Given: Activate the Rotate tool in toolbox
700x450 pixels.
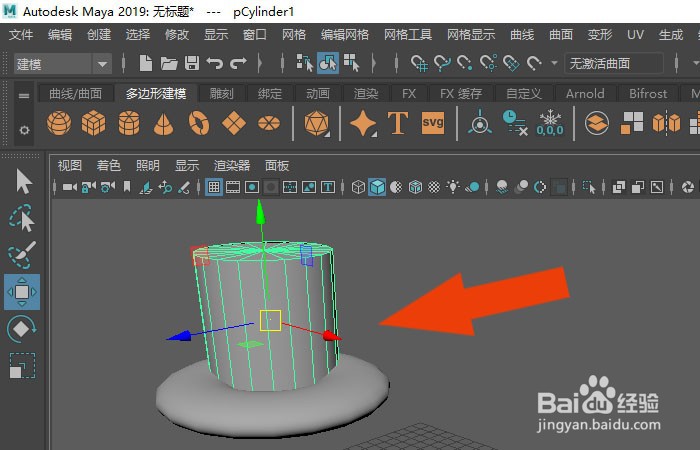Looking at the screenshot, I should (22, 329).
